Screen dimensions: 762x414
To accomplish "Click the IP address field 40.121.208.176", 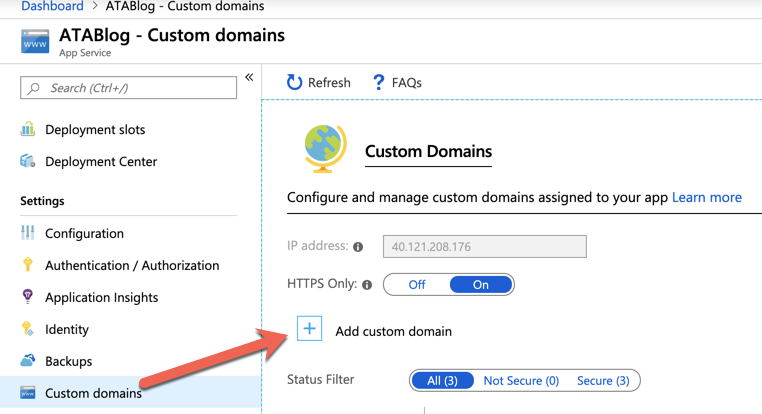I will tap(485, 246).
